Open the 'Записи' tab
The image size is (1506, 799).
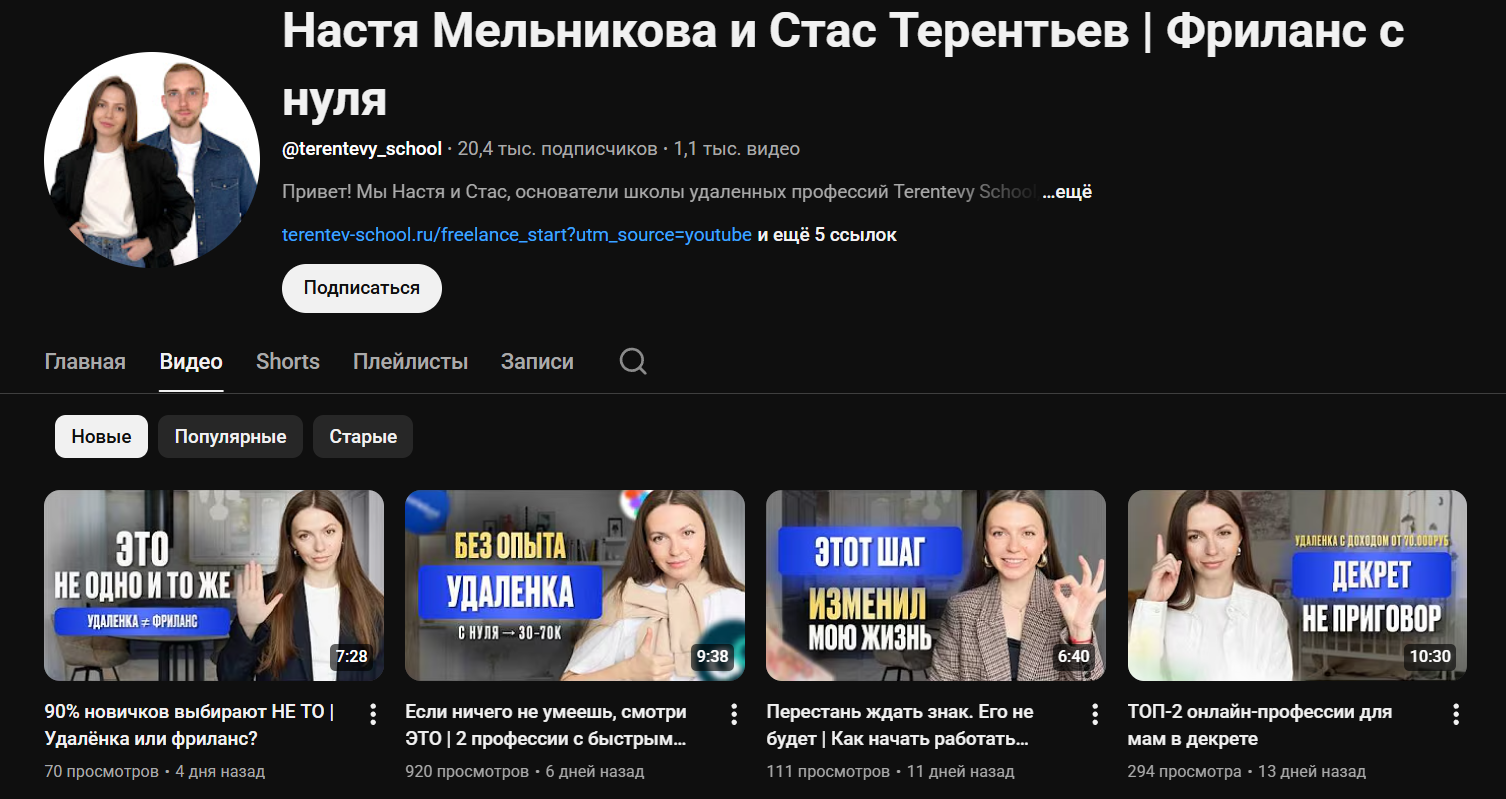(536, 361)
